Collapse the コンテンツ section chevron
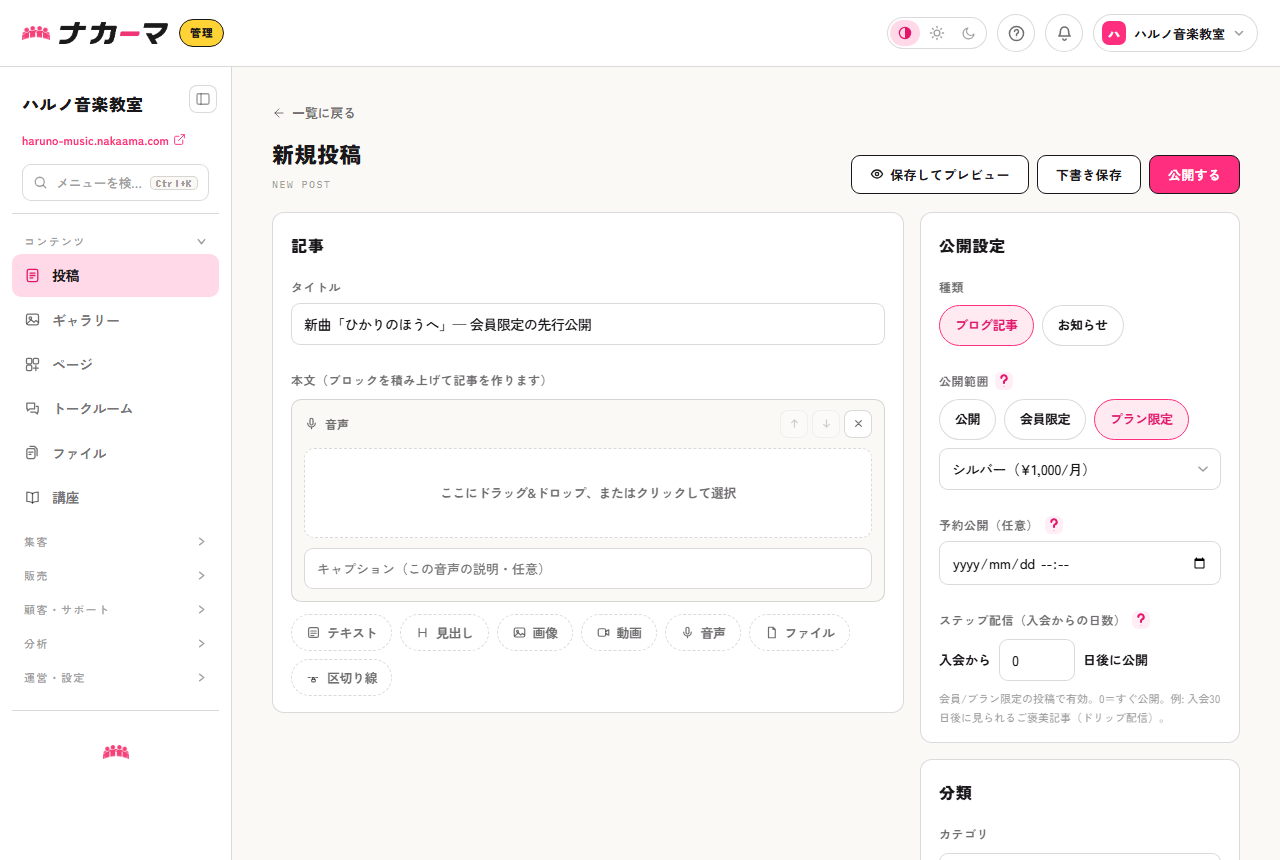The width and height of the screenshot is (1280, 860). coord(201,241)
